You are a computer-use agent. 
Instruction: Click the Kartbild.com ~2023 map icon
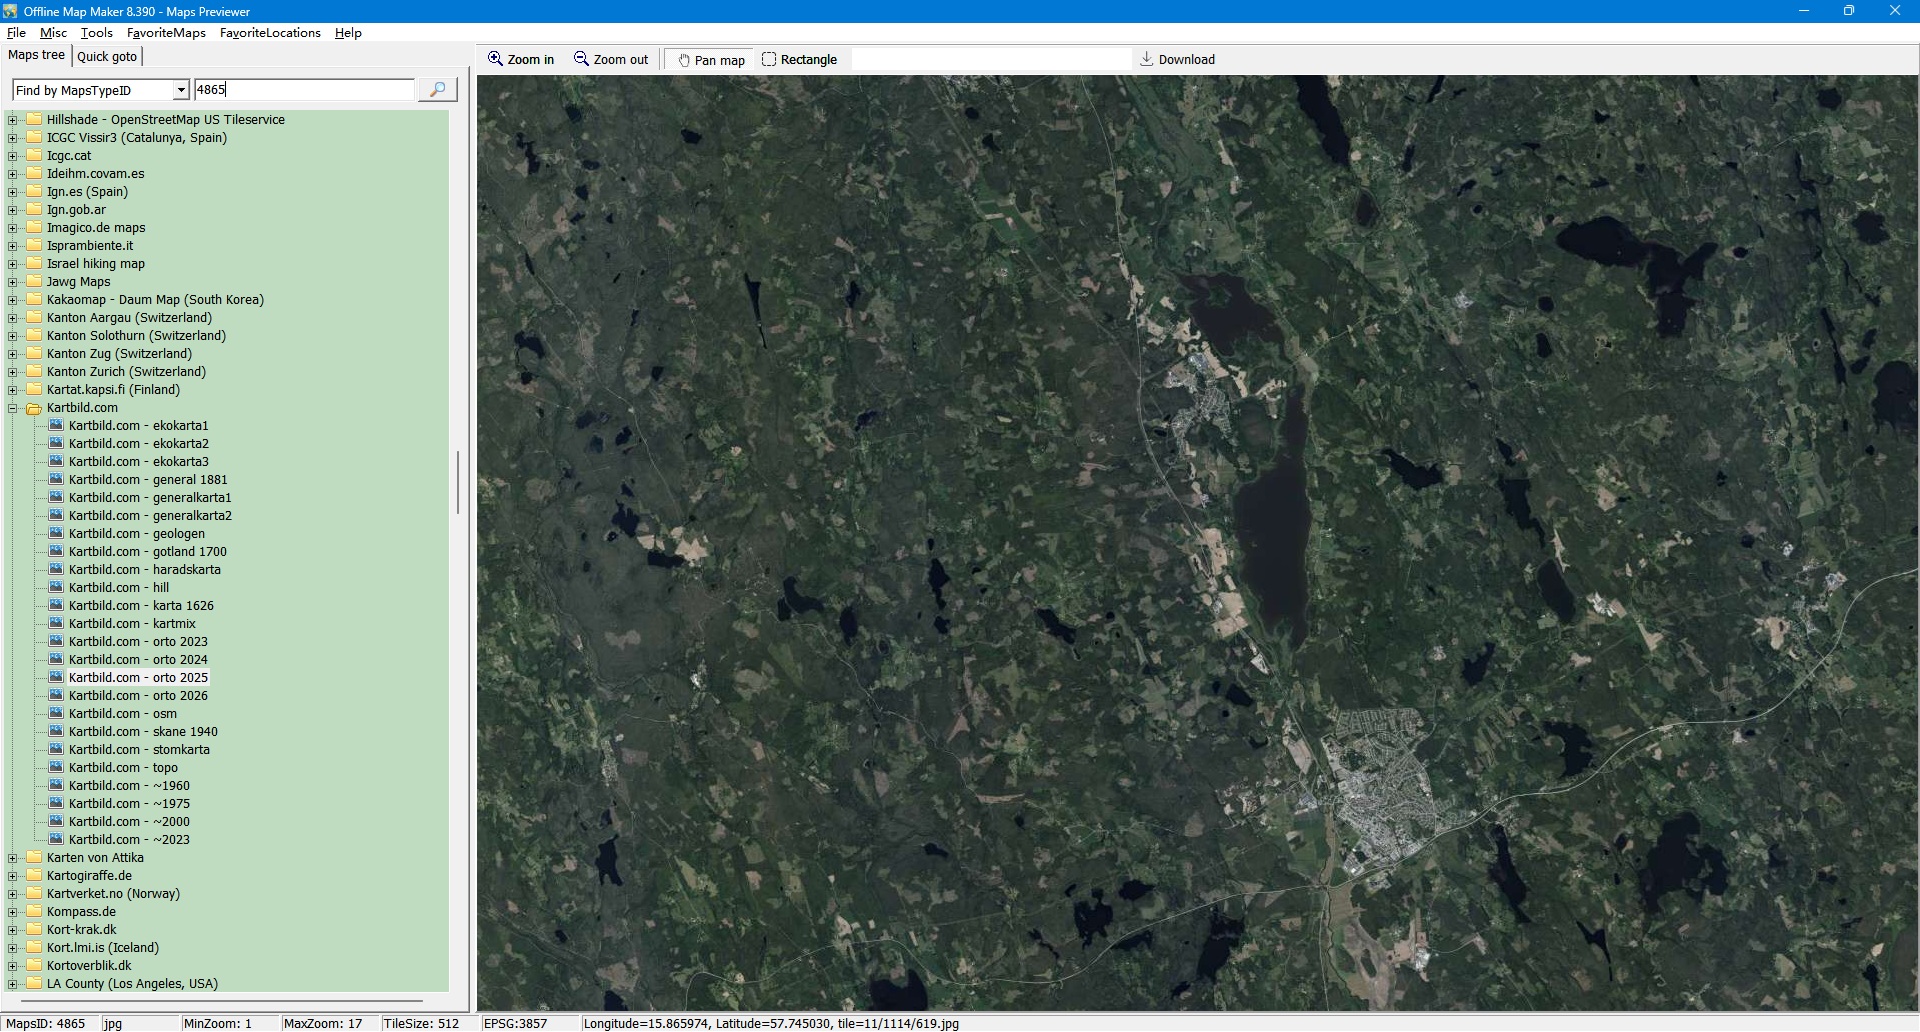pos(56,839)
